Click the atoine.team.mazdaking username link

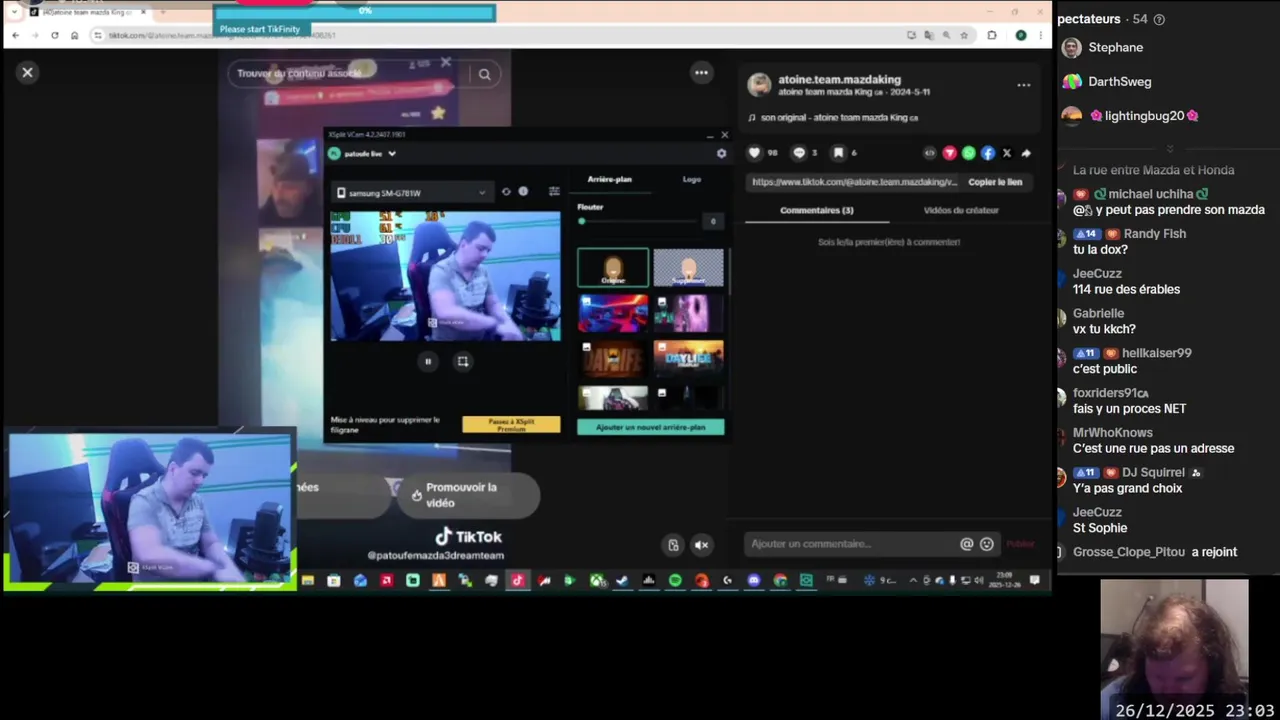(839, 79)
